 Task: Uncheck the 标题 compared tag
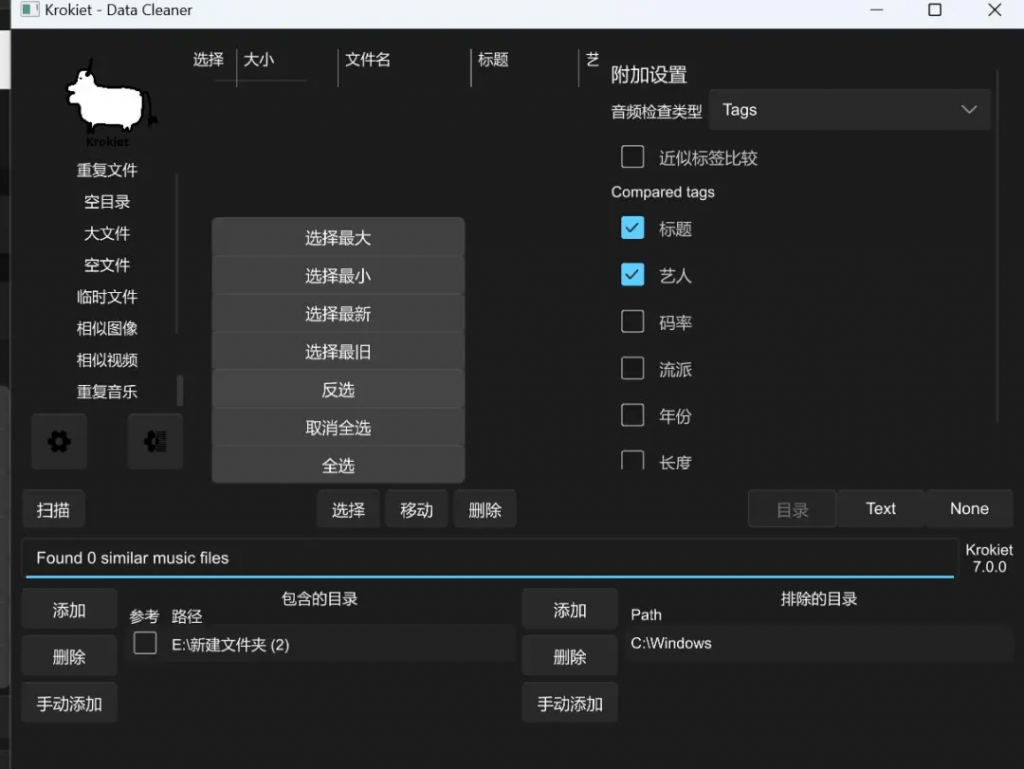coord(633,229)
